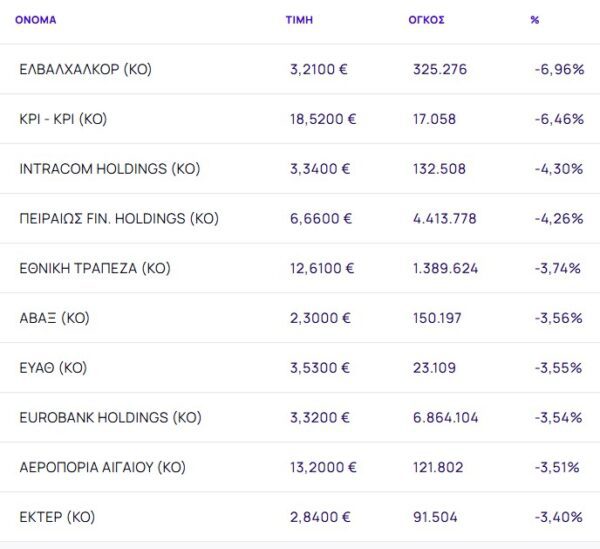Image resolution: width=600 pixels, height=549 pixels.
Task: Sort table by ΟΝΟΜΑ column header
Action: coord(36,20)
